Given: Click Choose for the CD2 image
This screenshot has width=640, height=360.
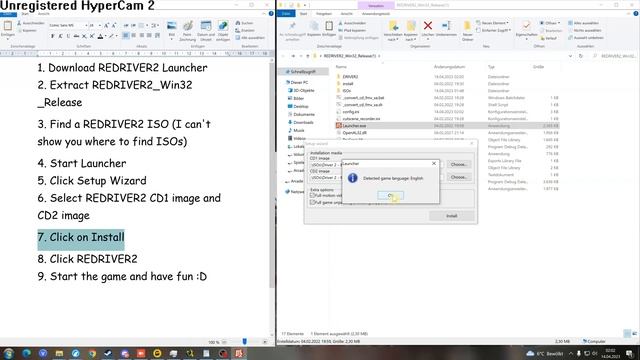Looking at the screenshot, I should pyautogui.click(x=459, y=177).
